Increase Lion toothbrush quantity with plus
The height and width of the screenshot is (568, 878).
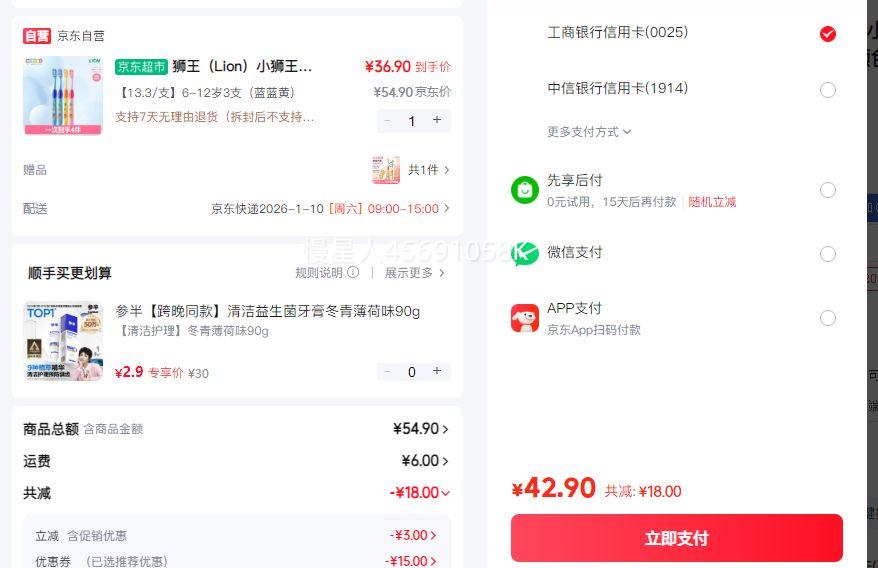437,120
